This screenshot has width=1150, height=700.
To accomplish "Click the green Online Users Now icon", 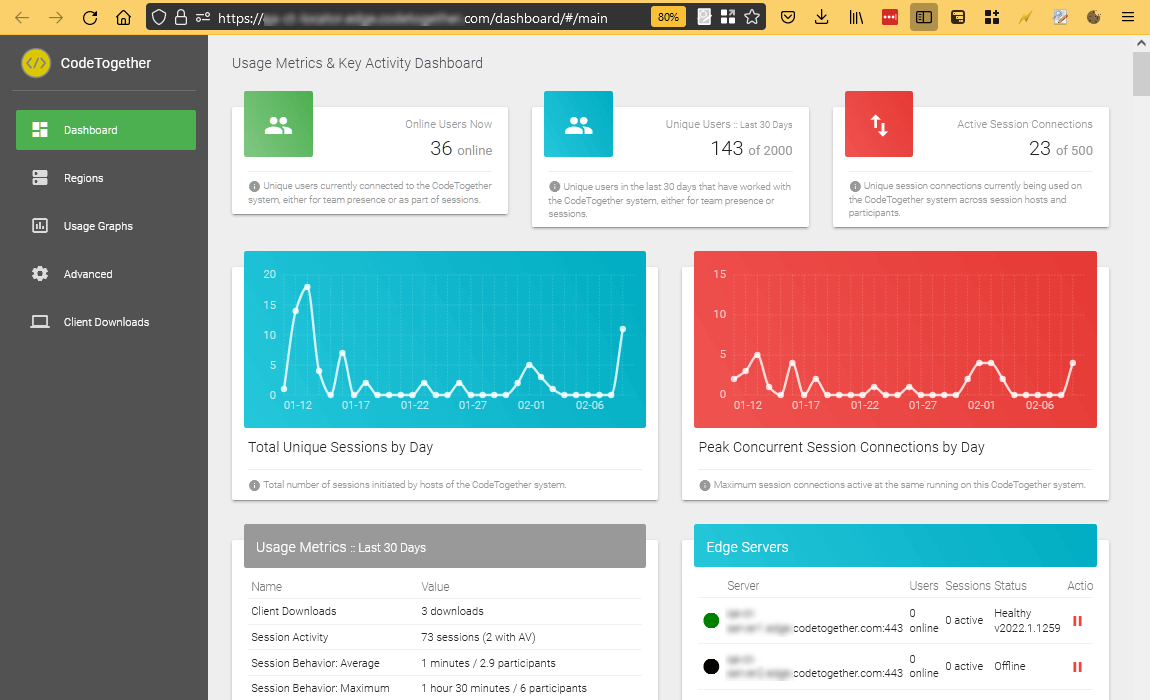I will [279, 124].
